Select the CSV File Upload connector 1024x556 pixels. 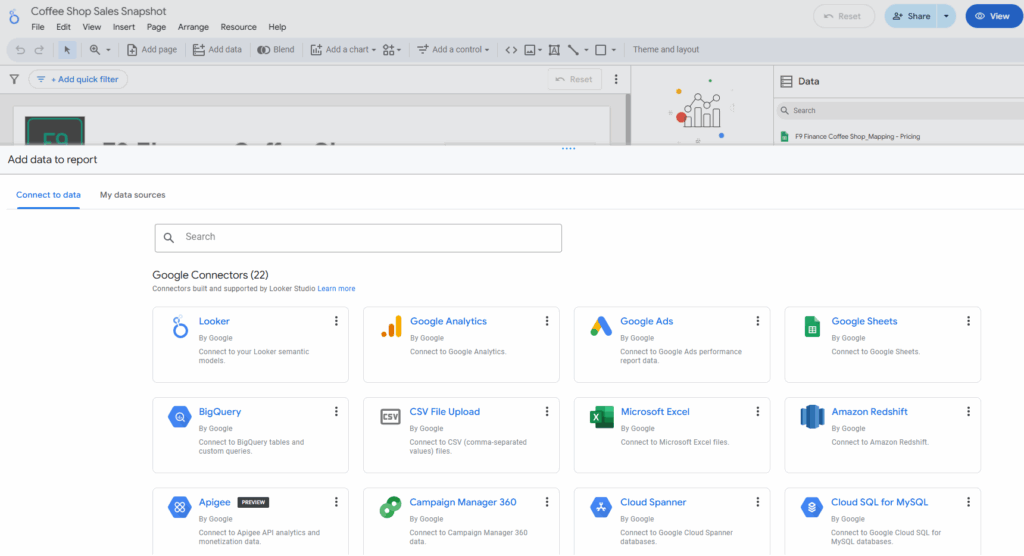[x=461, y=435]
